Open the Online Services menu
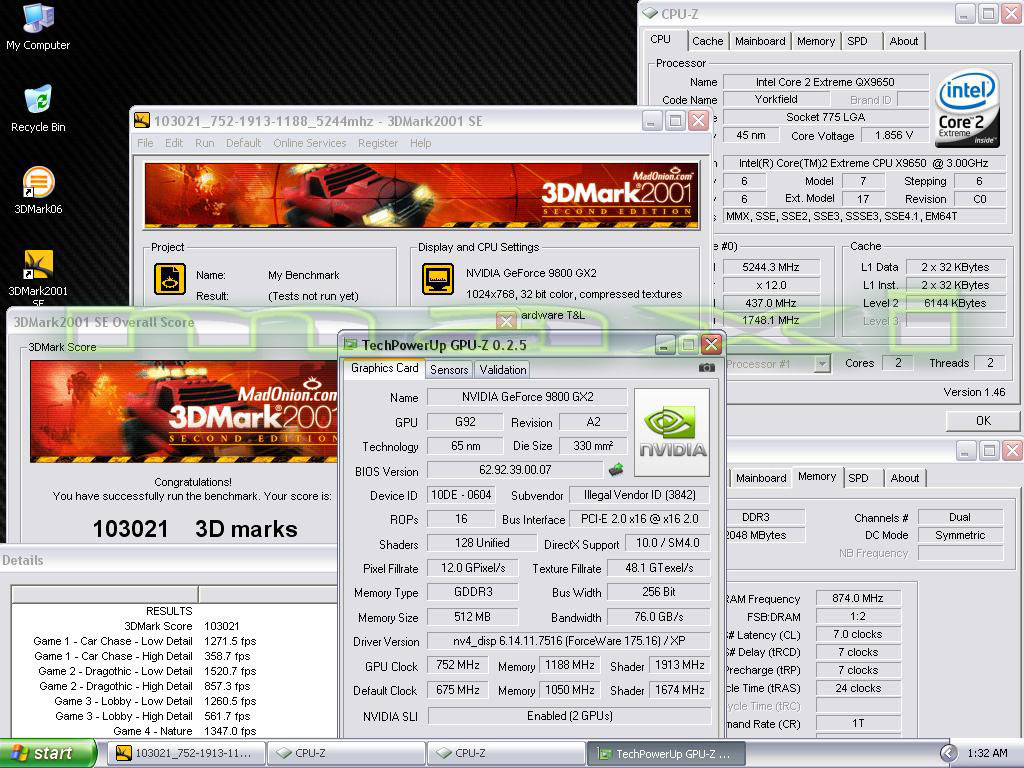This screenshot has width=1024, height=768. click(x=310, y=143)
